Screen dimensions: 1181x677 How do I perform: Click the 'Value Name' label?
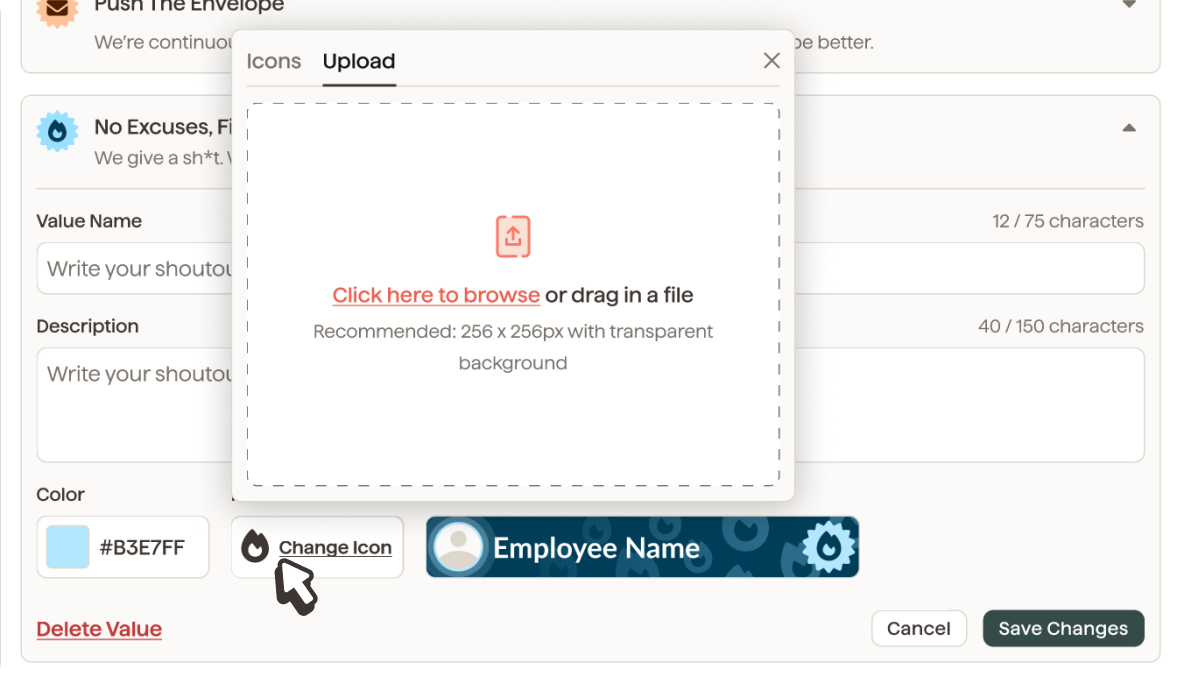click(x=89, y=221)
